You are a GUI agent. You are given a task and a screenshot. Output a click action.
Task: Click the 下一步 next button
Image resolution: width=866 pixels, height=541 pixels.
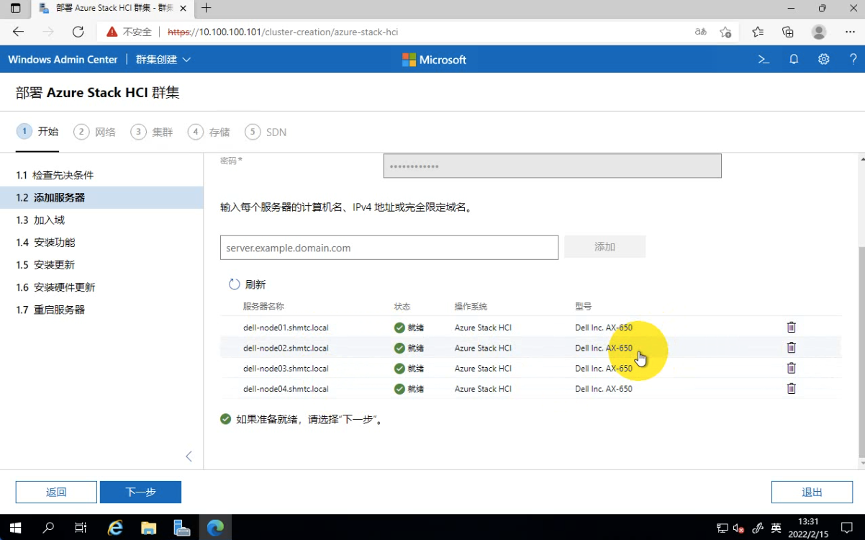click(x=140, y=492)
